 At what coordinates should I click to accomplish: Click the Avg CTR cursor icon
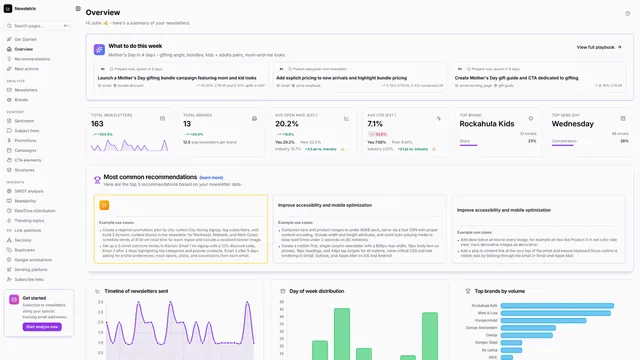(x=439, y=118)
